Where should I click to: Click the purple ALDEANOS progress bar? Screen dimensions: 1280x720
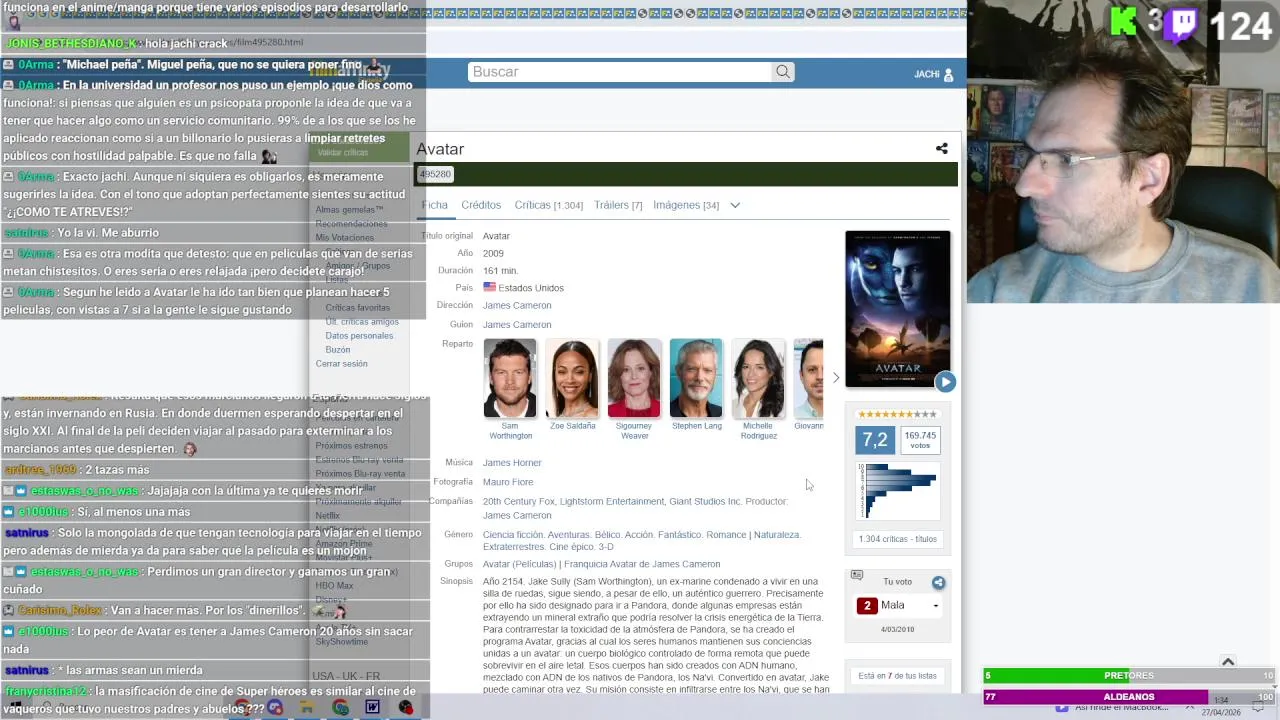(1129, 697)
